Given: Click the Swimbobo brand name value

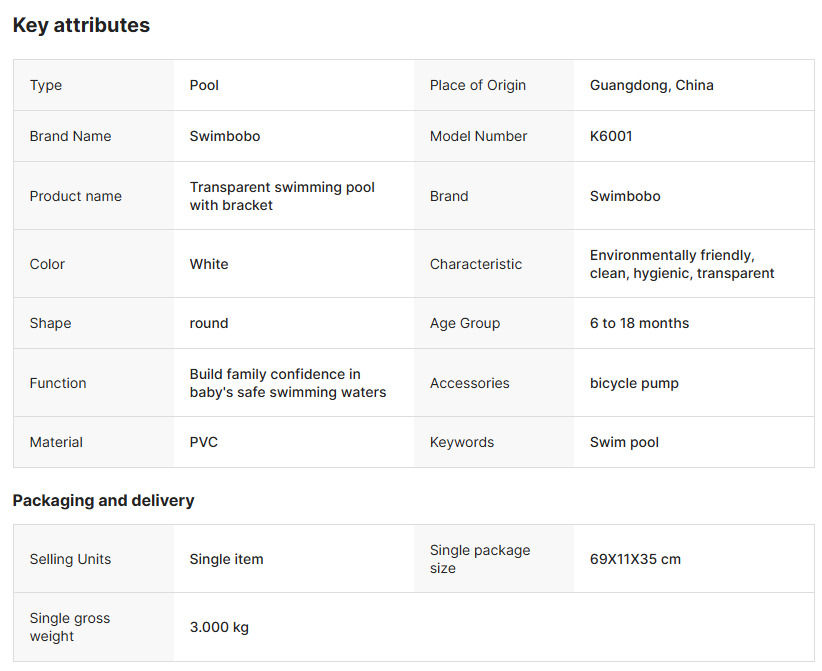Looking at the screenshot, I should 224,136.
